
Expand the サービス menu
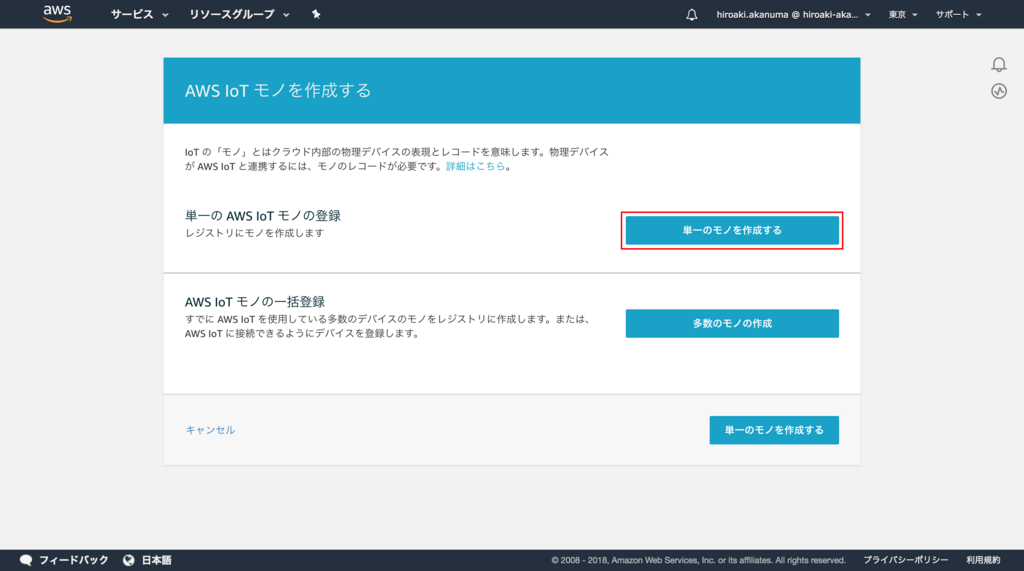pyautogui.click(x=139, y=14)
